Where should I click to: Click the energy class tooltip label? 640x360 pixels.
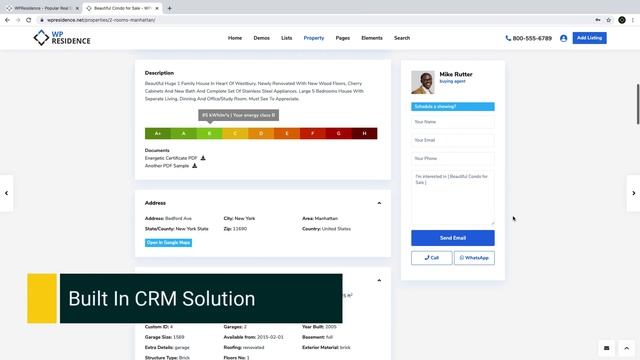coord(239,115)
